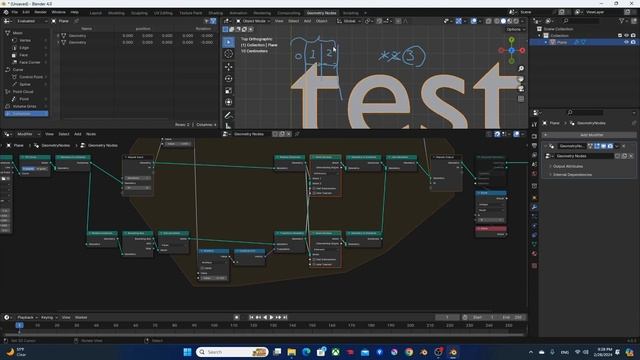The image size is (640, 360).
Task: Open the Modifier dropdown in node editor
Action: (28, 134)
